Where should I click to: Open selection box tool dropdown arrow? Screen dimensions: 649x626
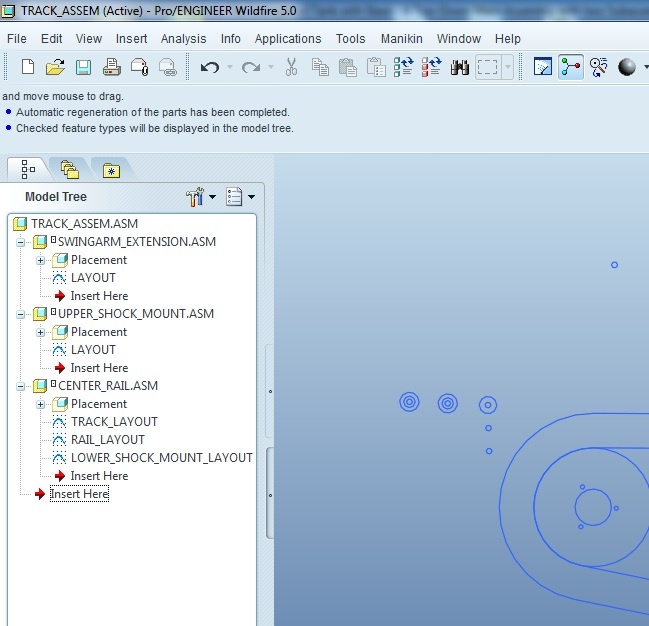[x=507, y=67]
